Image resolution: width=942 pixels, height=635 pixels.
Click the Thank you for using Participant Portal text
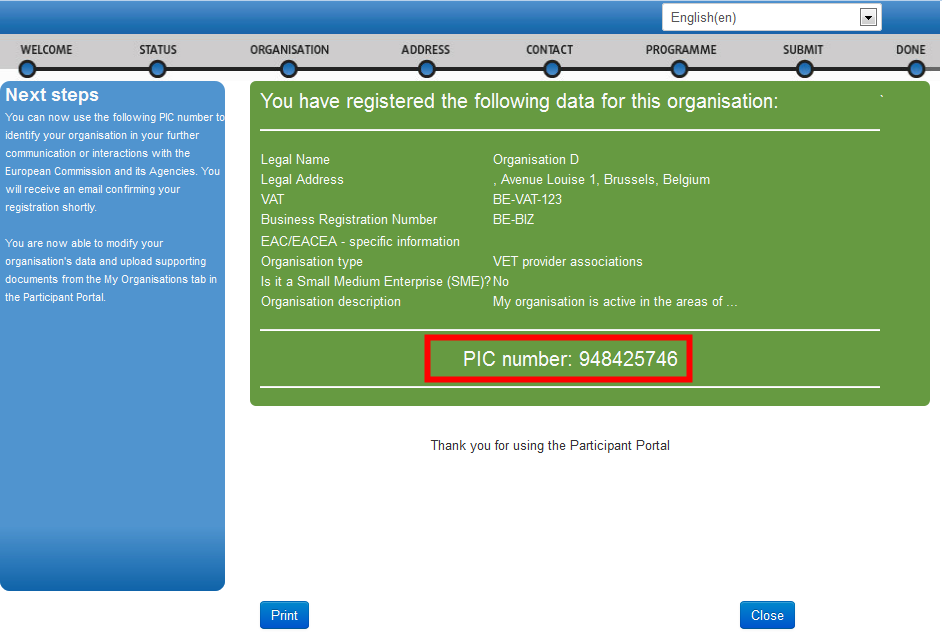click(x=550, y=445)
